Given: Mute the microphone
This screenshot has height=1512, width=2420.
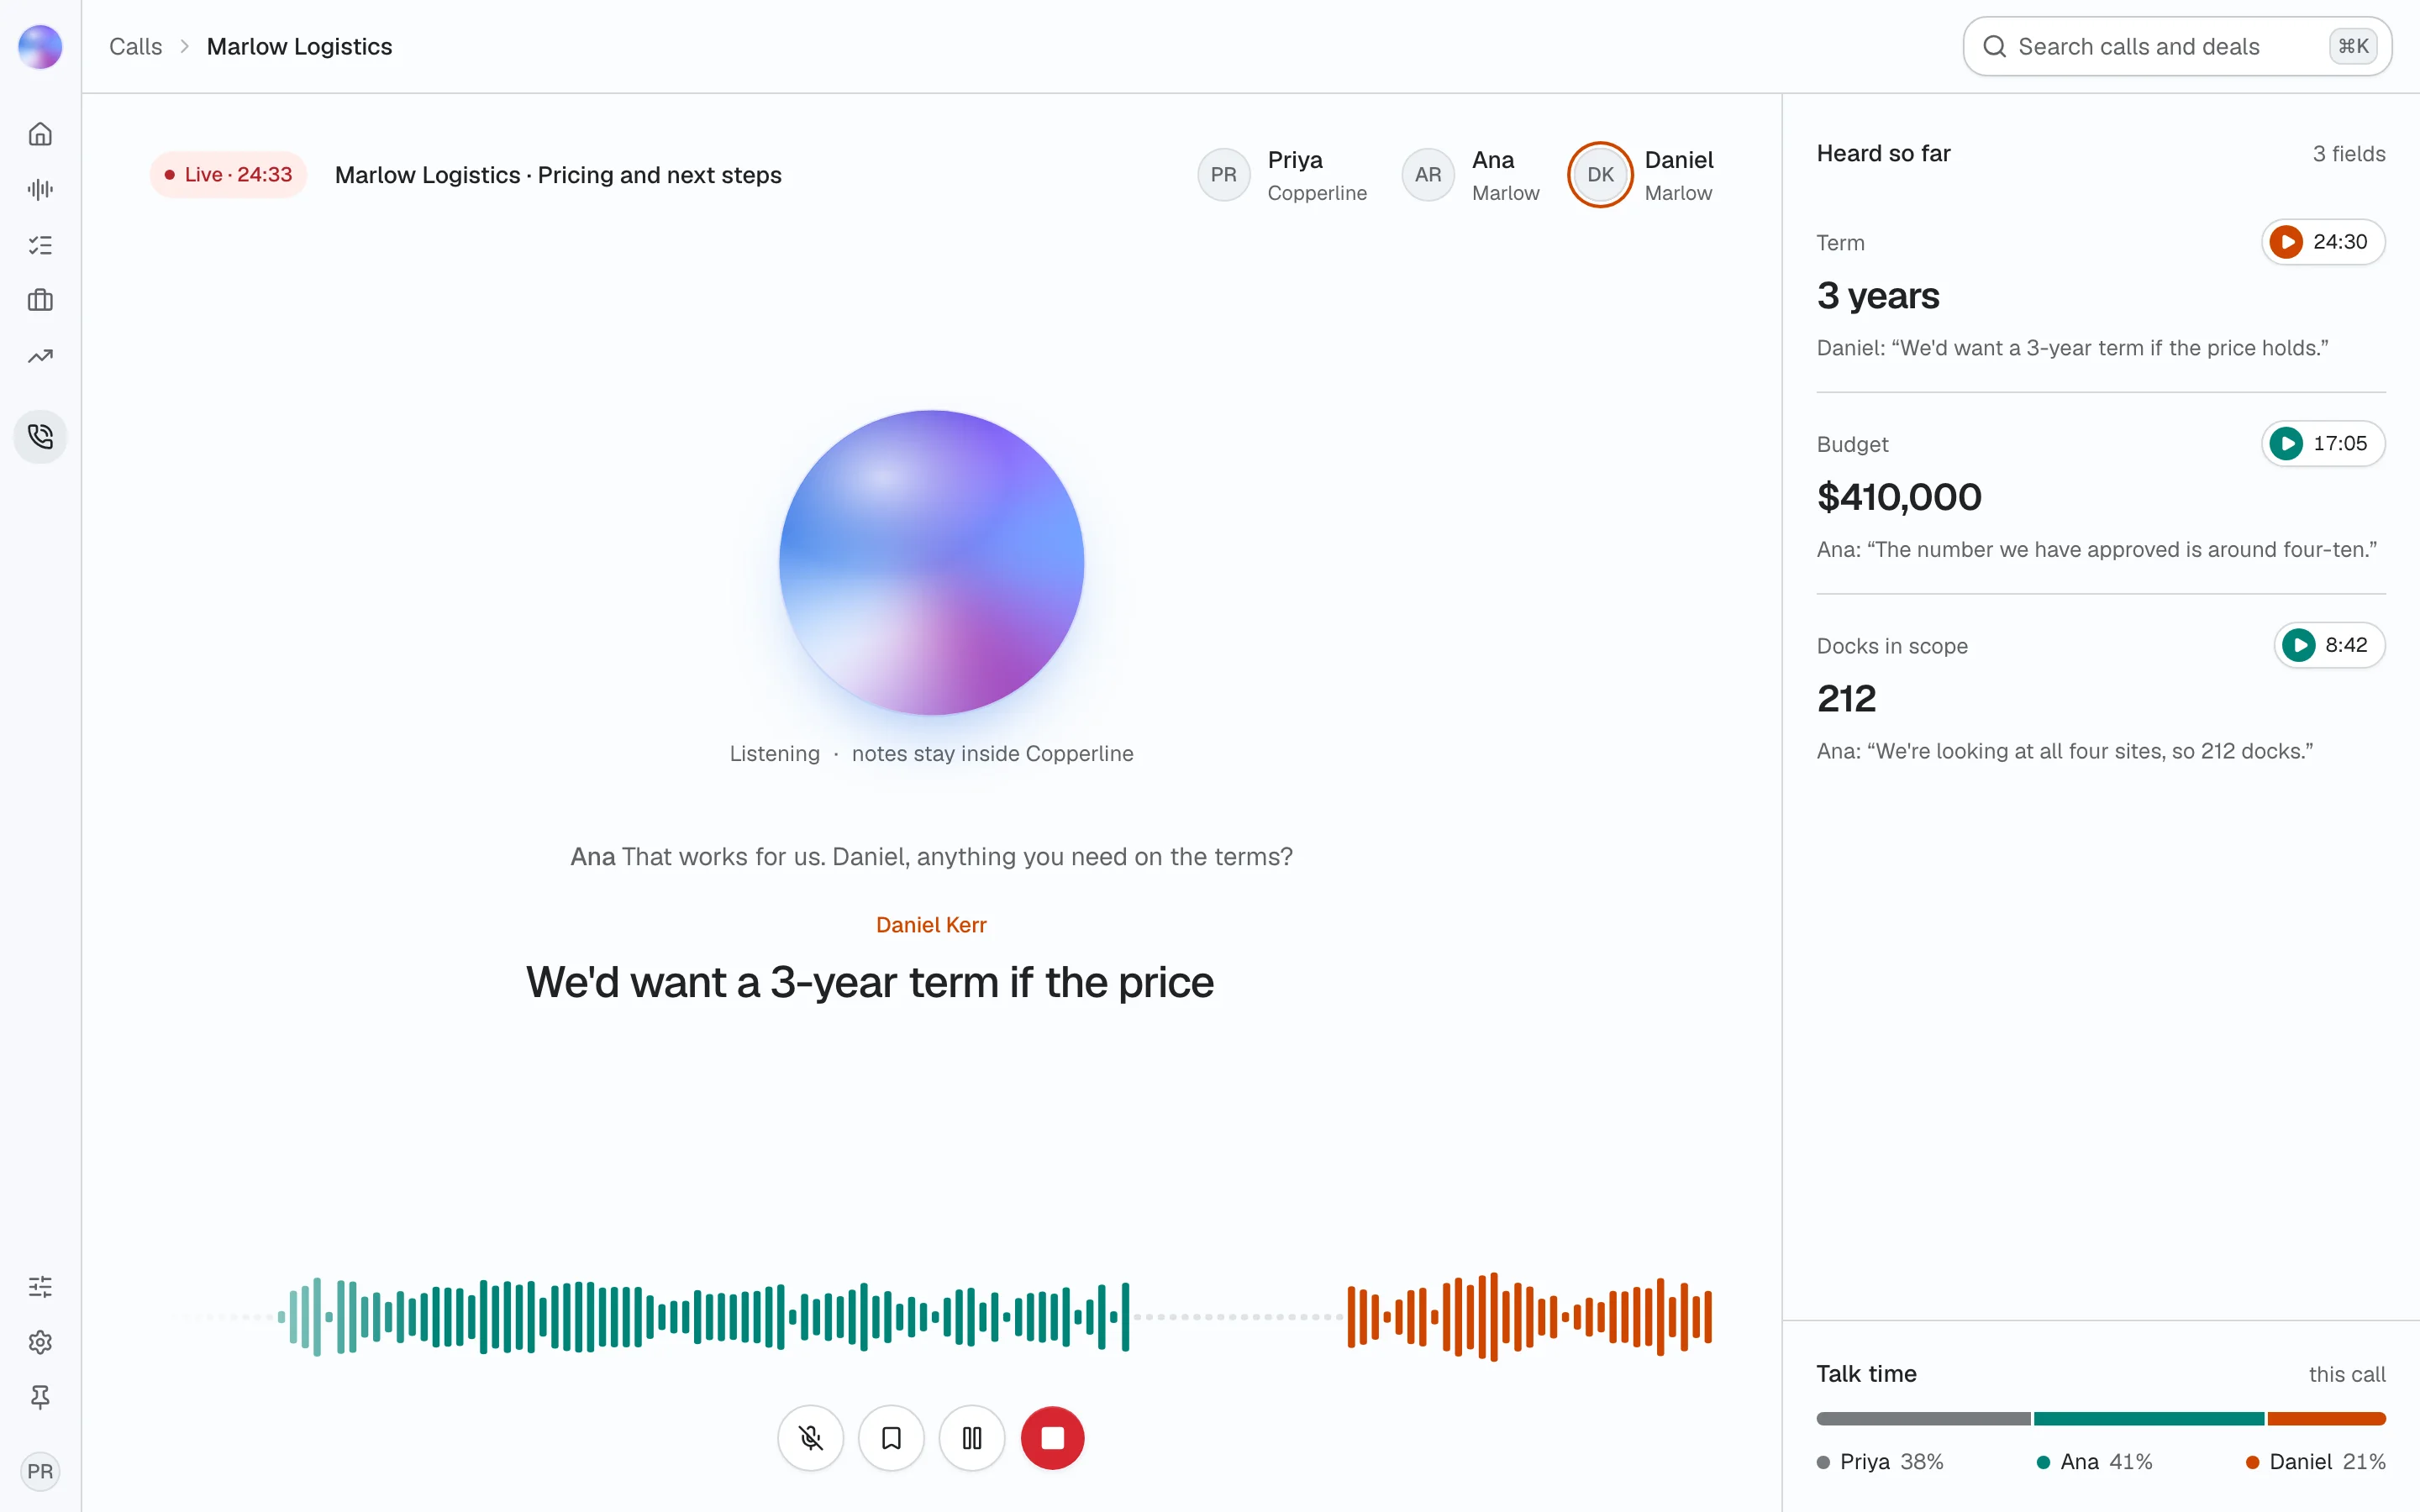Looking at the screenshot, I should click(811, 1438).
